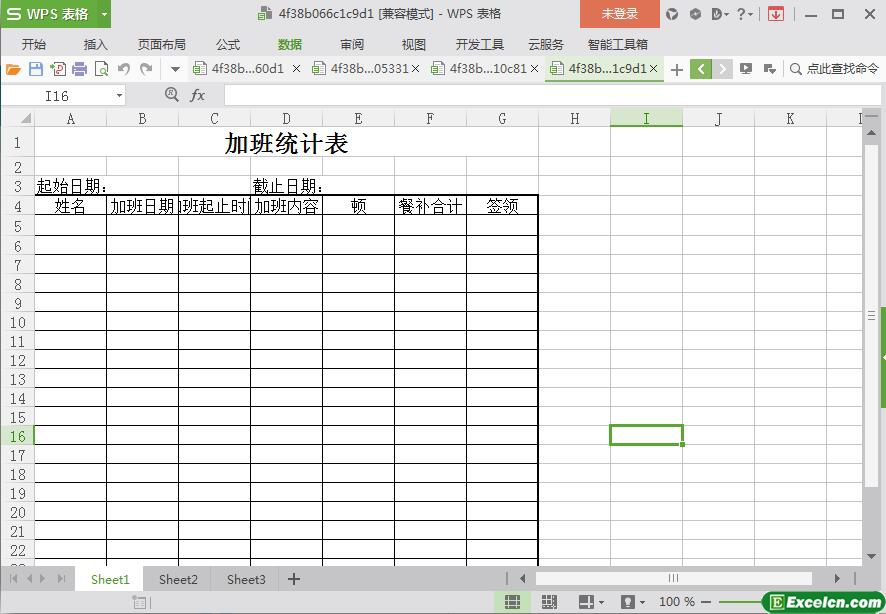Click the open folder icon in toolbar
The image size is (886, 614).
click(x=13, y=69)
